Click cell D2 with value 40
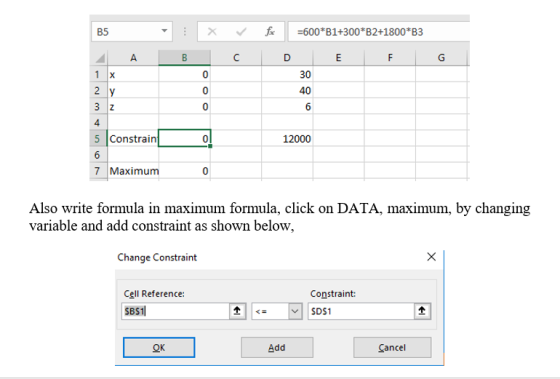Viewport: 560px width, 379px height. (x=287, y=90)
